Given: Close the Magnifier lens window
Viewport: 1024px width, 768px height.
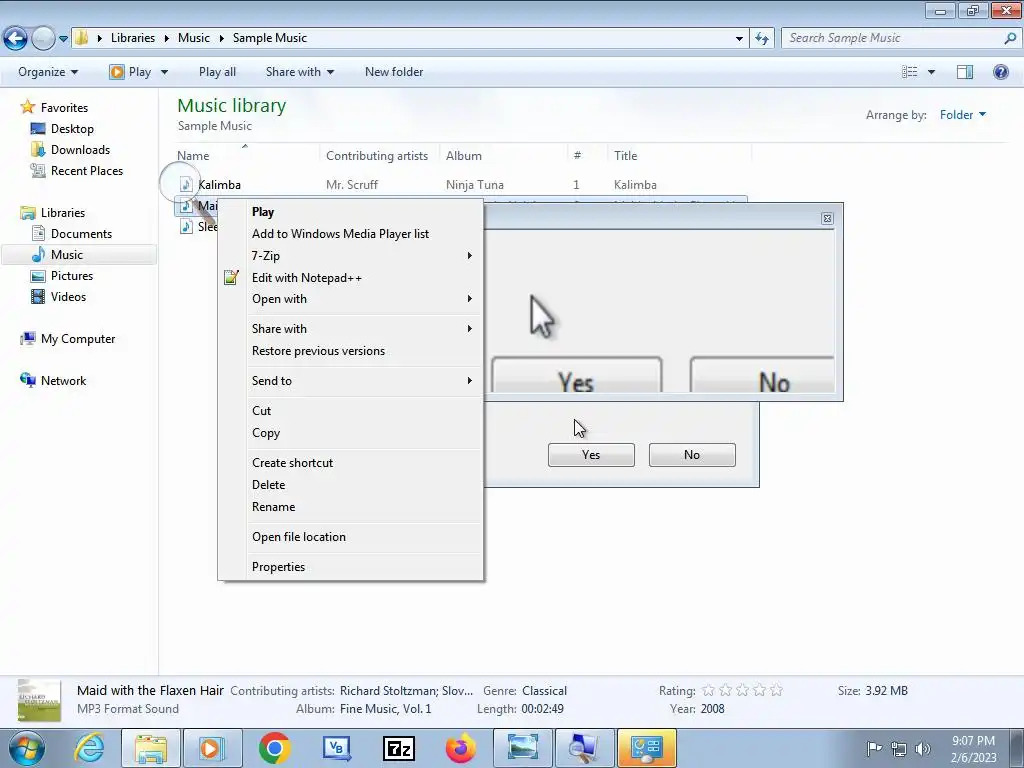Looking at the screenshot, I should (827, 219).
